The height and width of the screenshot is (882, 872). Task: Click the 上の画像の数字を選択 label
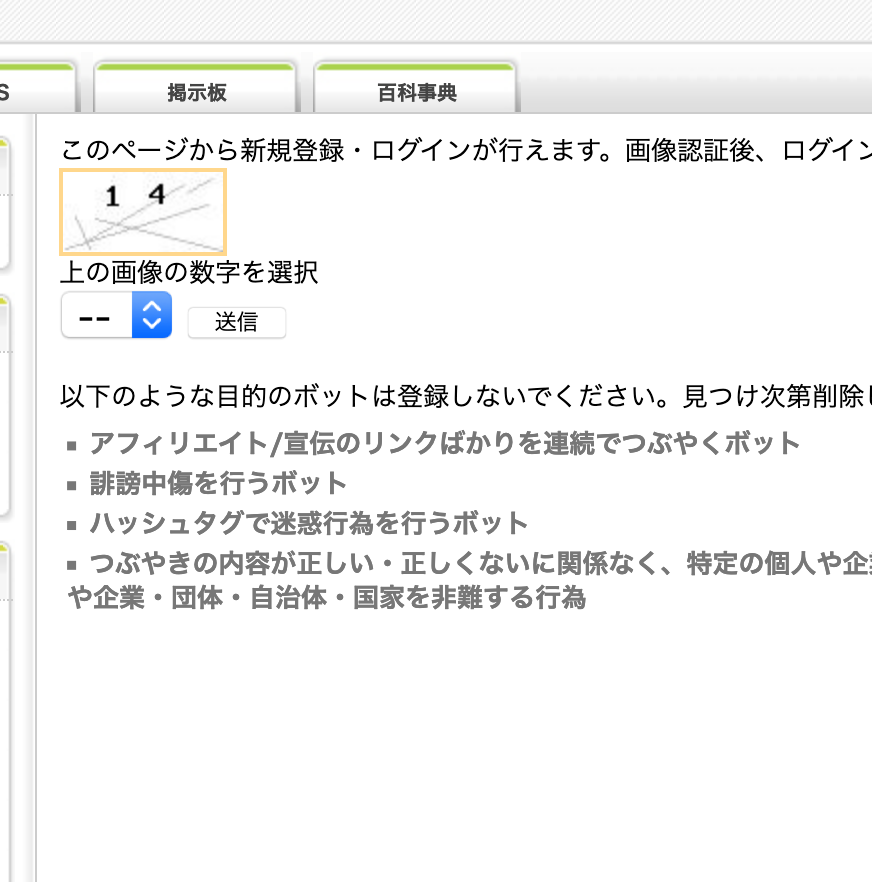[189, 272]
